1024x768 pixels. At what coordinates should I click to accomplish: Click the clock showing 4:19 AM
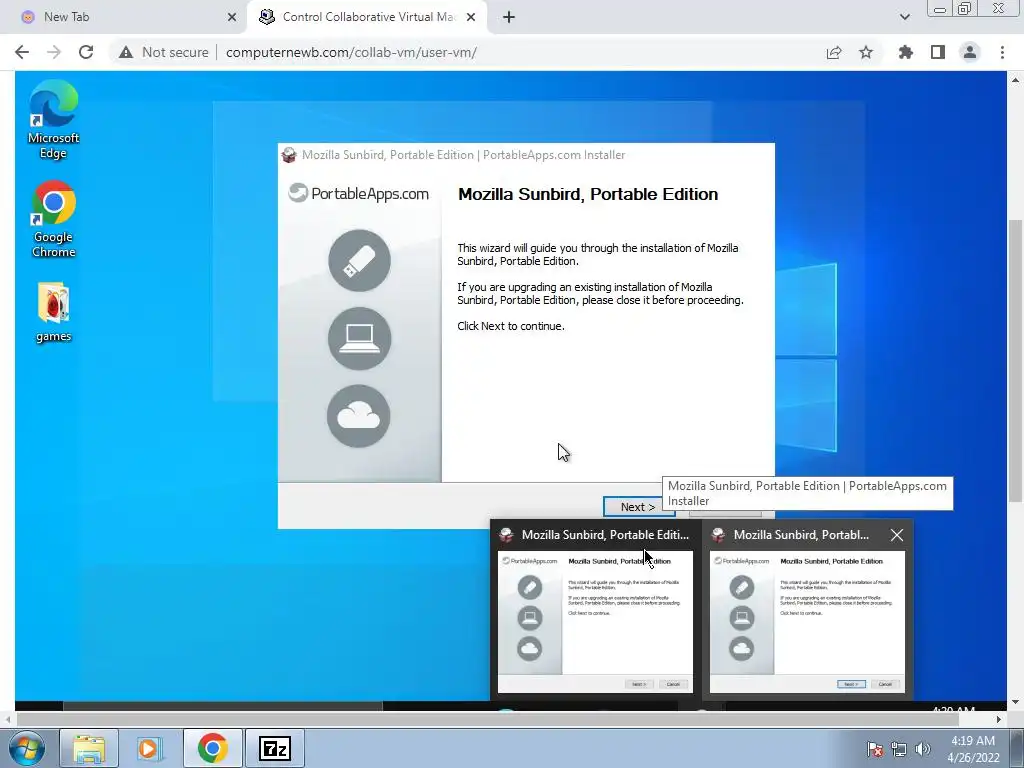coord(973,749)
